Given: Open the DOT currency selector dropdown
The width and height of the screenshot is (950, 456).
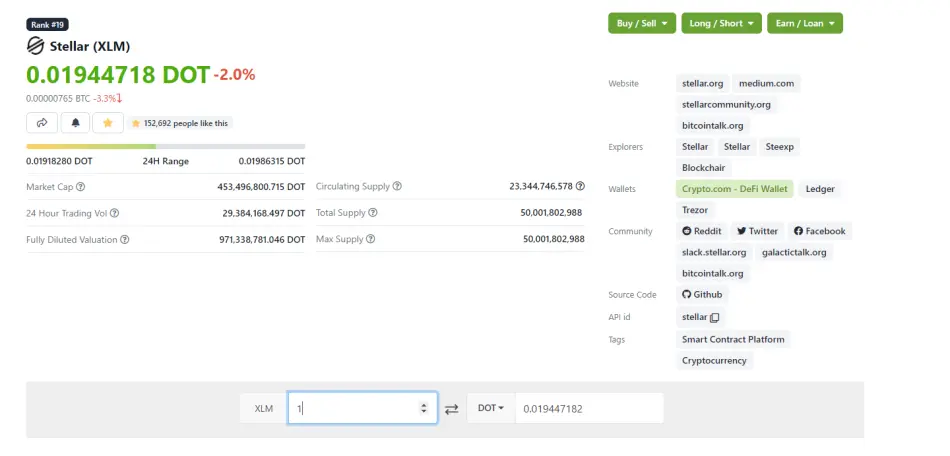Looking at the screenshot, I should tap(491, 408).
